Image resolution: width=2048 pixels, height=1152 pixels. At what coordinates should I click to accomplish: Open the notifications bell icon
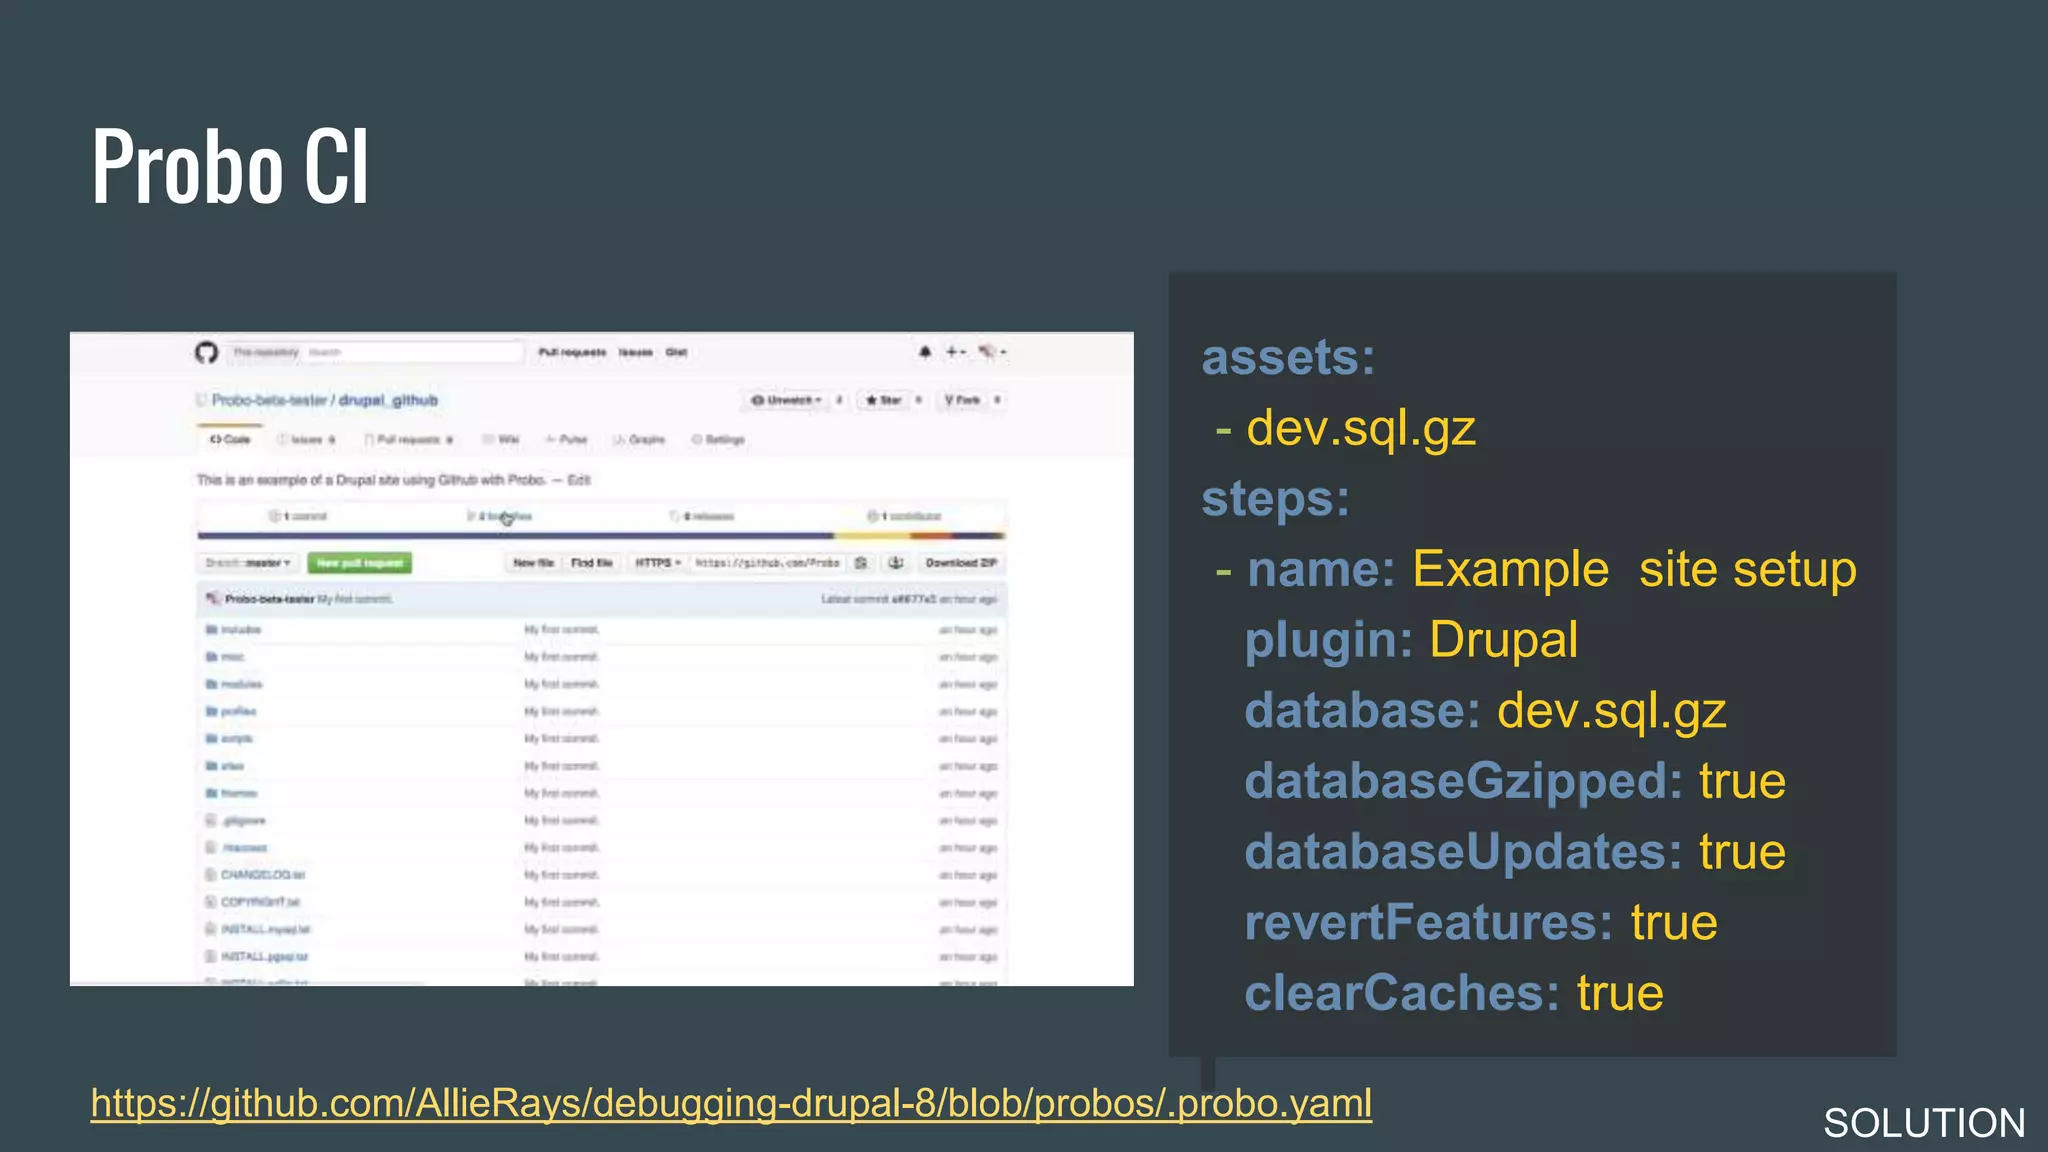pos(925,352)
